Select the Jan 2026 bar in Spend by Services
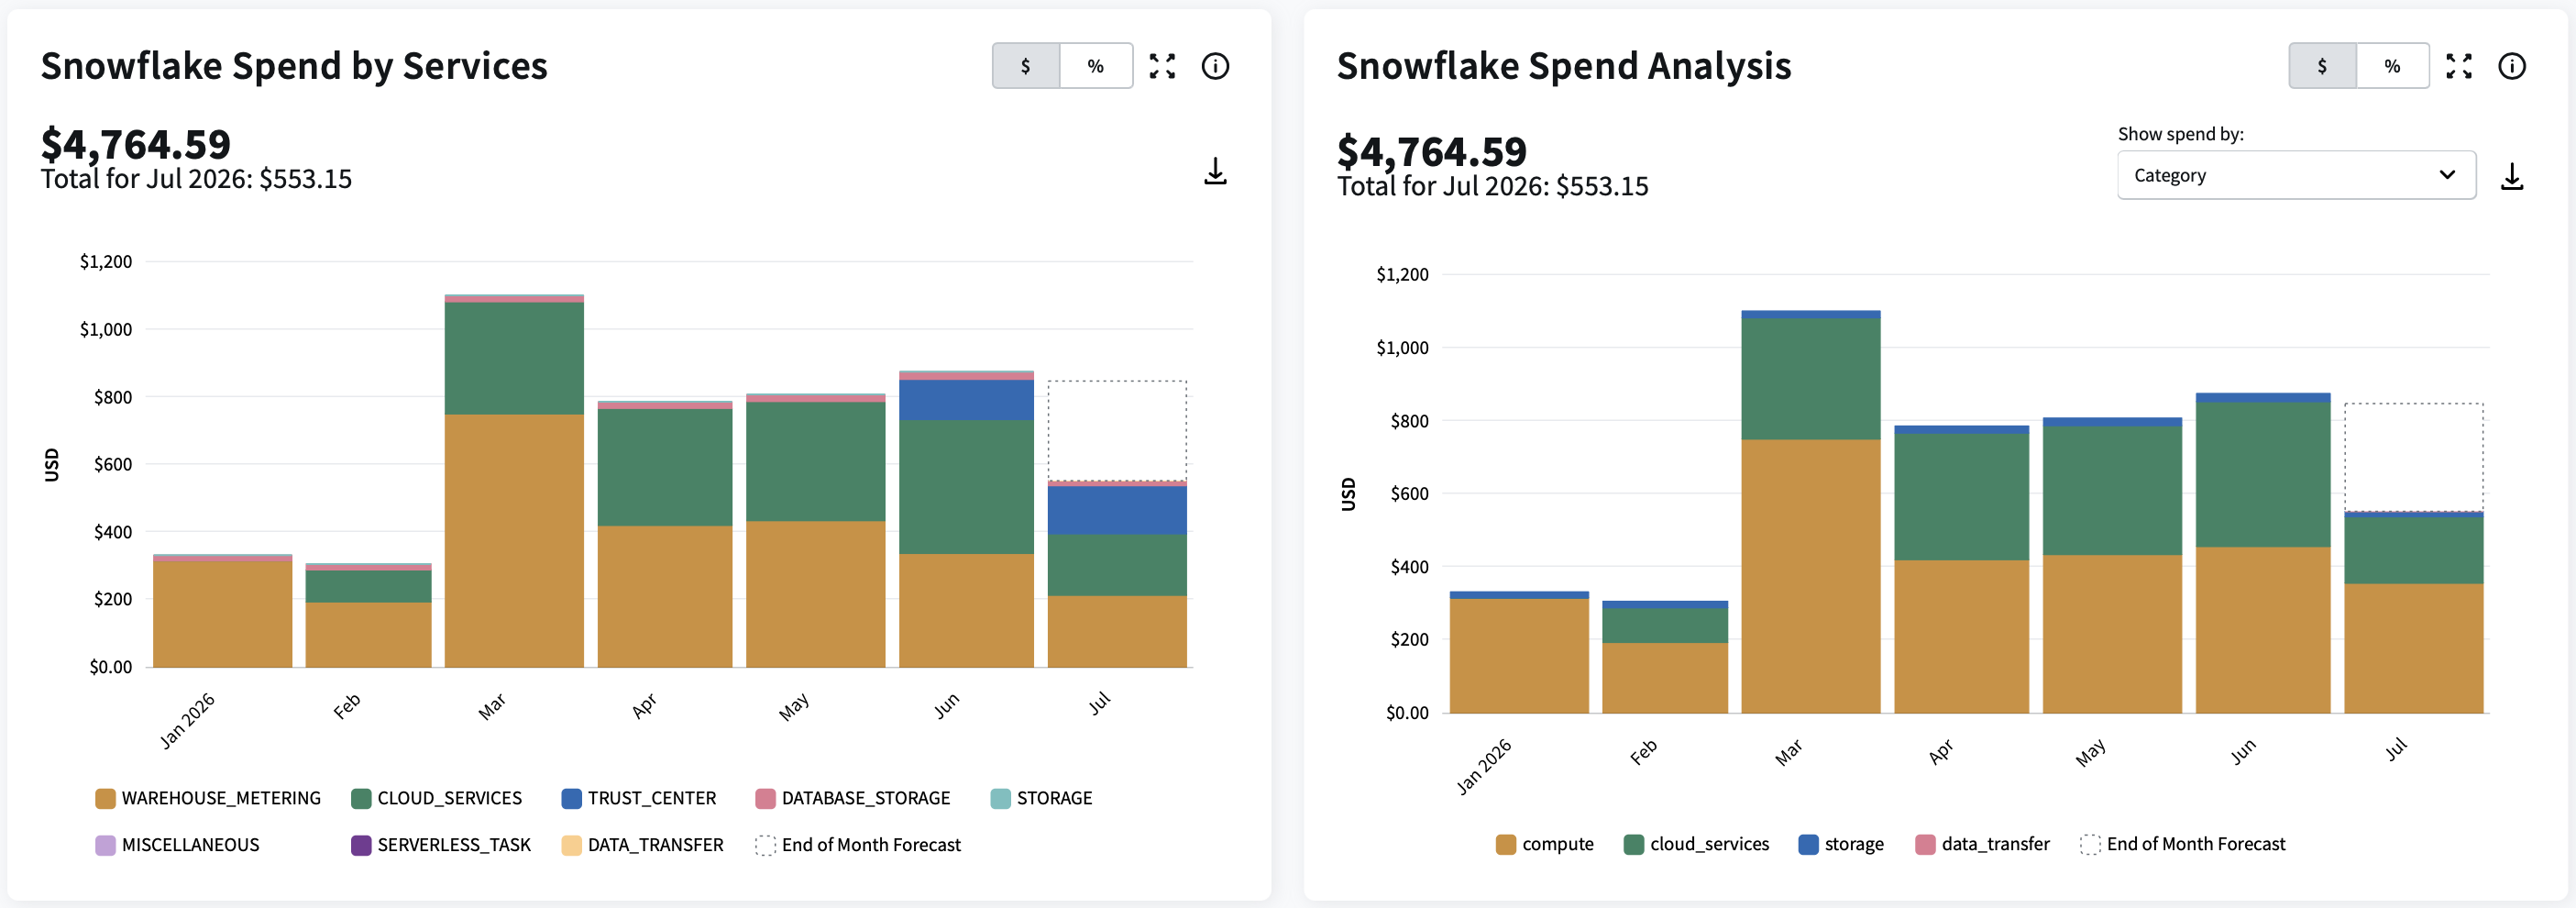2576x908 pixels. [x=222, y=610]
